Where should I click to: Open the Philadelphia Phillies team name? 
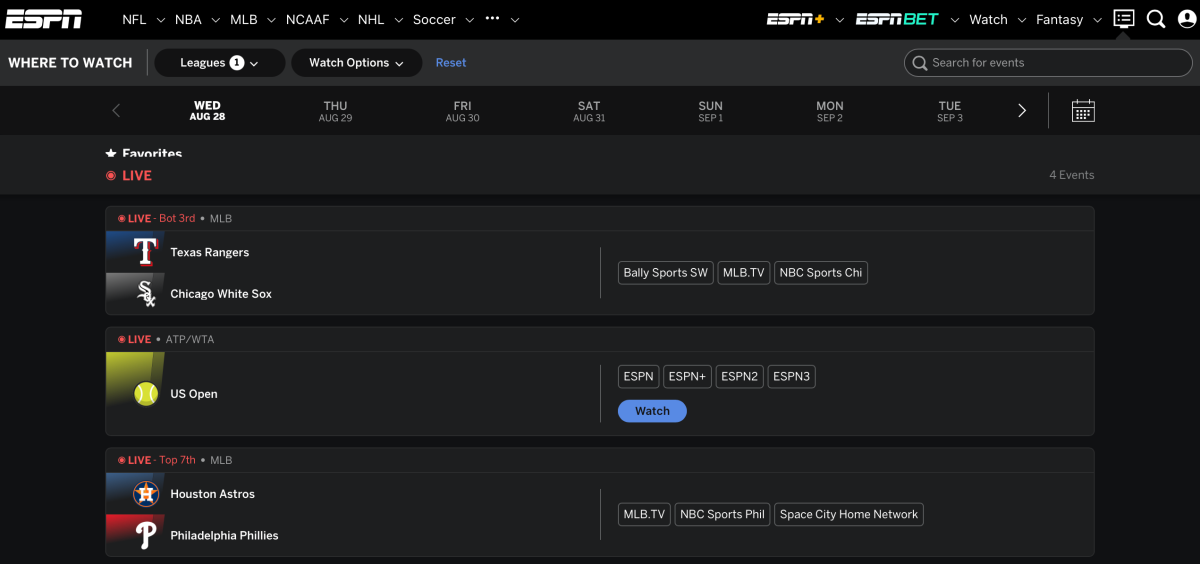(x=224, y=535)
